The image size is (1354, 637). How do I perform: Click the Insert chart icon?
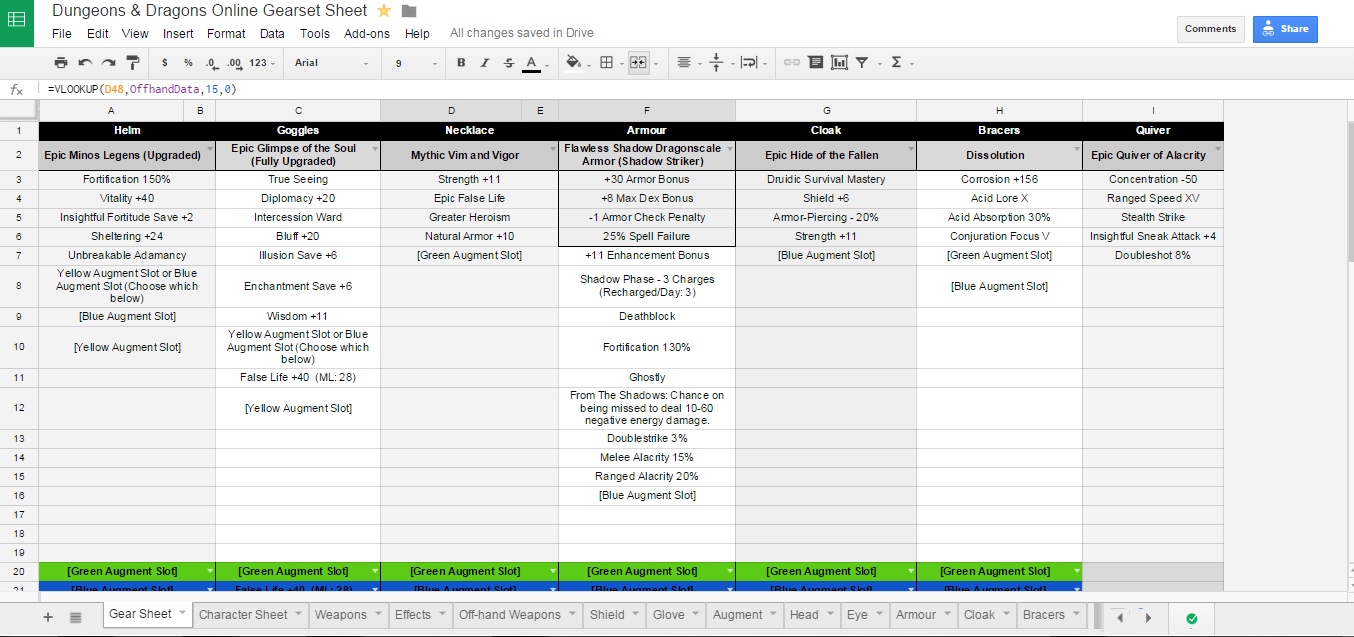click(839, 62)
